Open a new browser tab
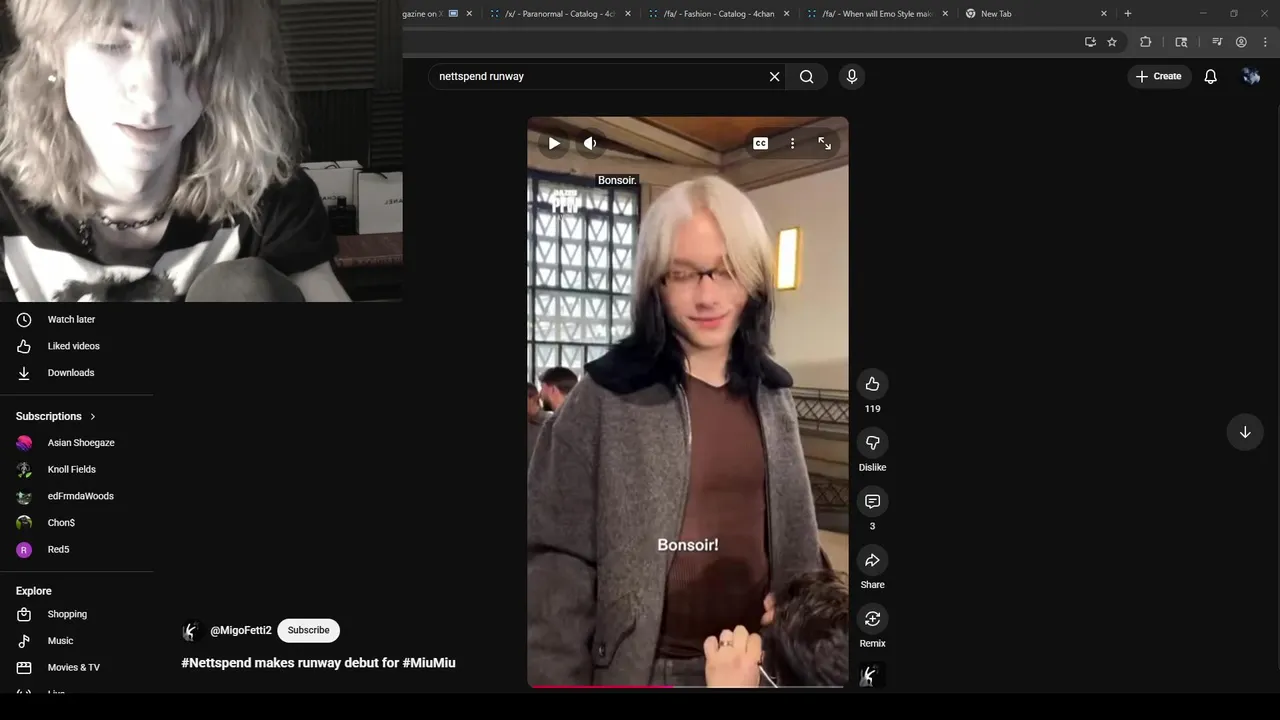The width and height of the screenshot is (1280, 720). click(x=1128, y=14)
